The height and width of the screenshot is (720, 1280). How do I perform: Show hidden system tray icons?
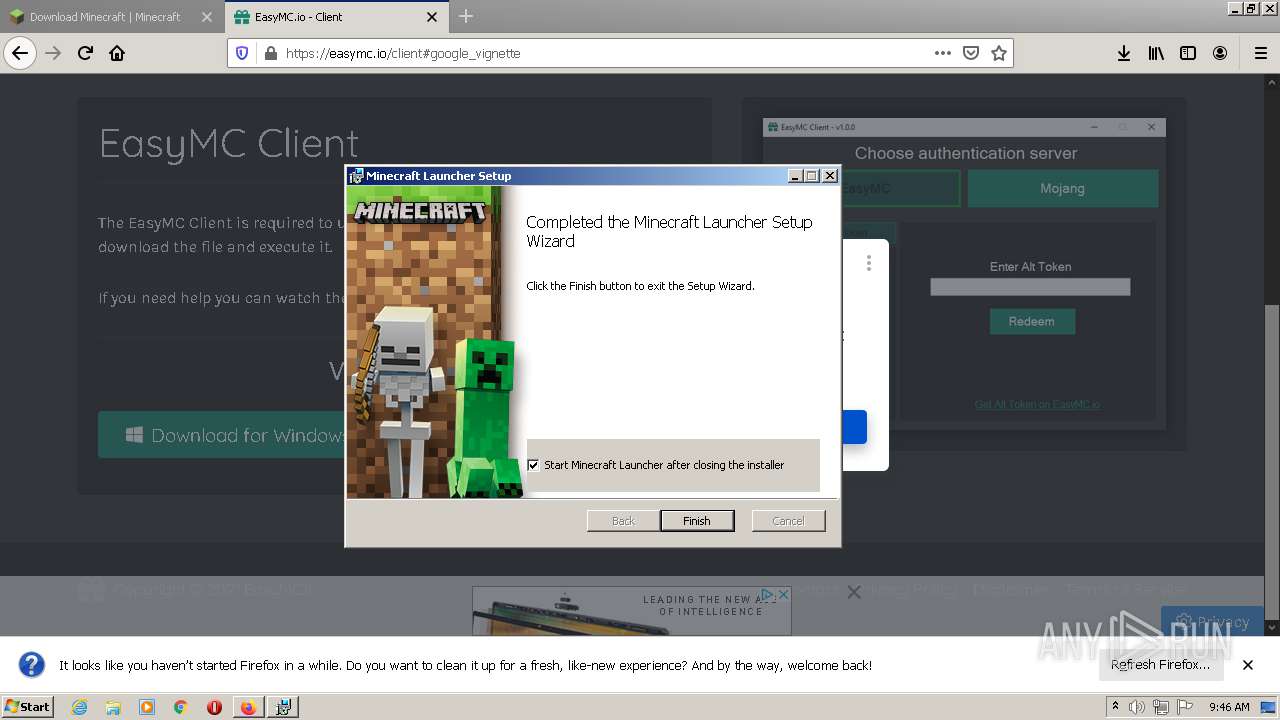(x=1116, y=707)
